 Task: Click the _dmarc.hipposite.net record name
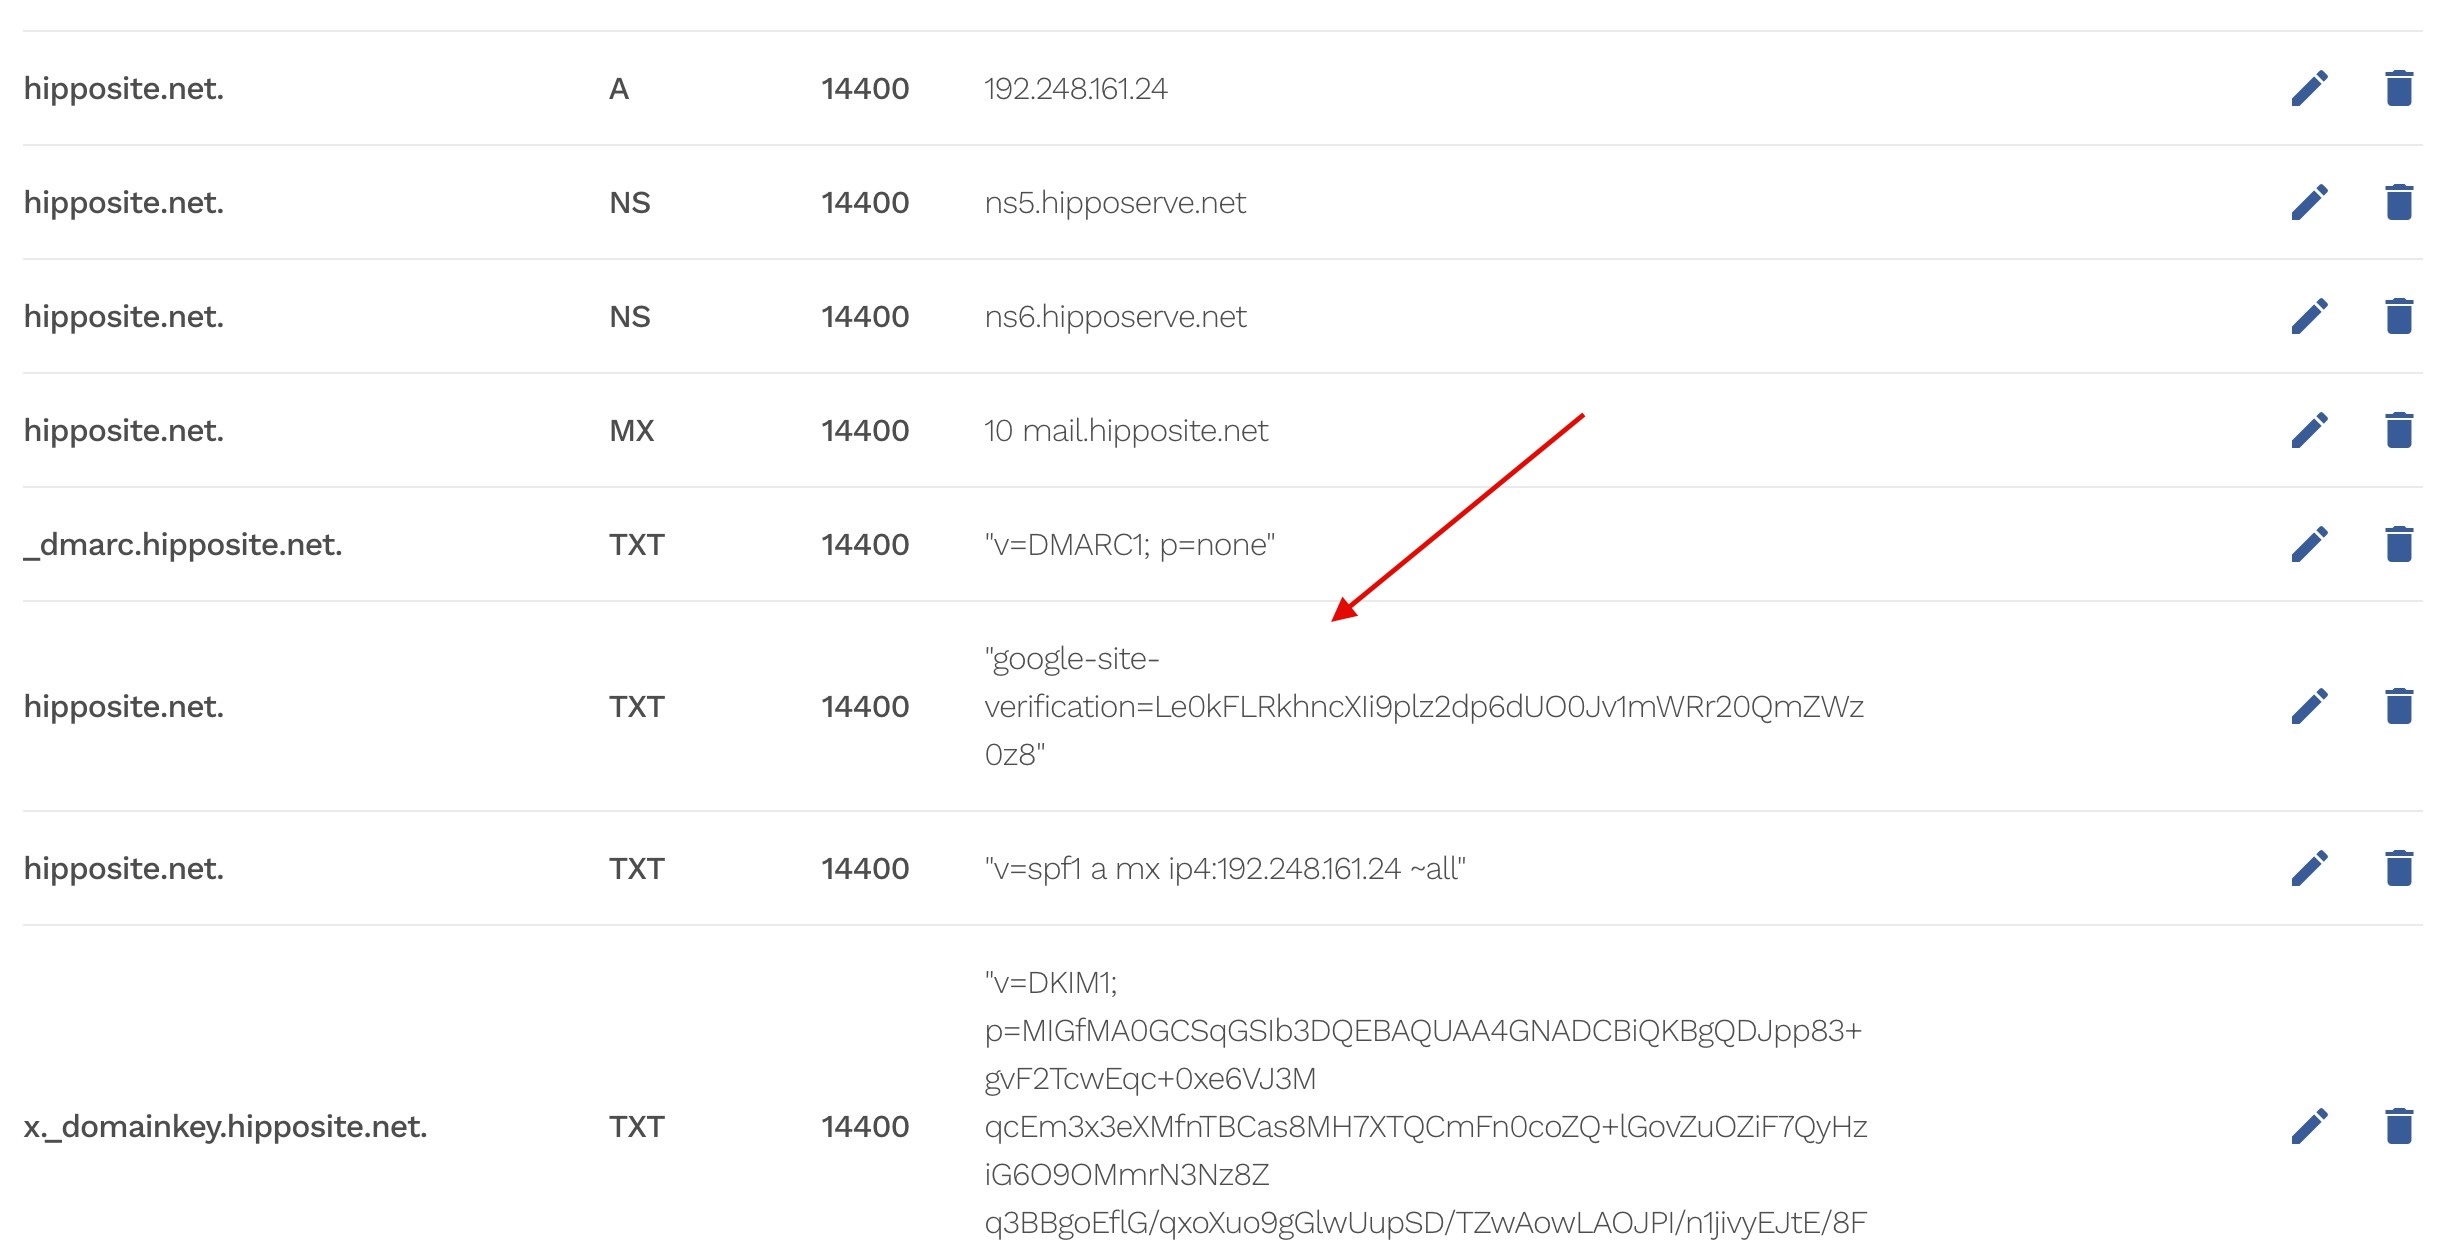pyautogui.click(x=183, y=545)
